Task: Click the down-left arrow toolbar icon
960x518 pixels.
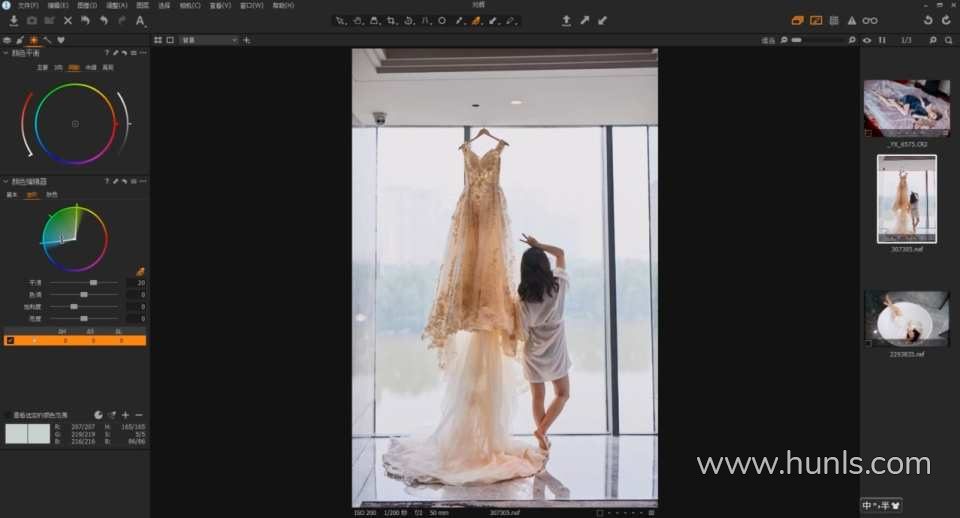Action: 602,21
